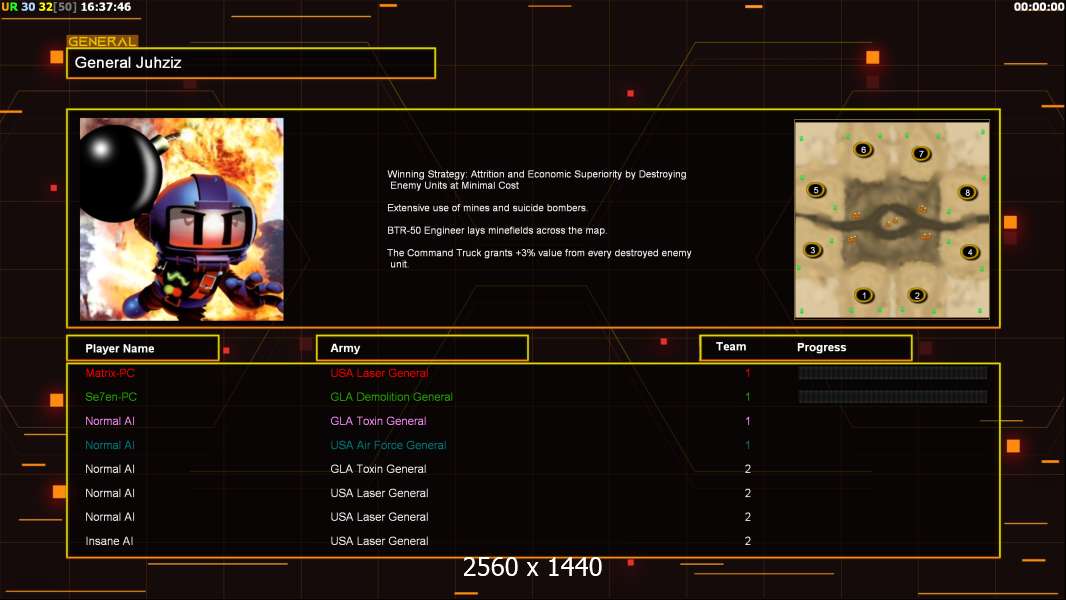Click Matrix-PC team number 1

pos(748,373)
